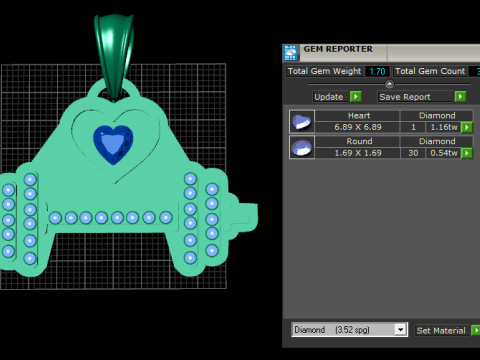Click the Save Report button
Image resolution: width=480 pixels, height=360 pixels.
click(x=416, y=97)
